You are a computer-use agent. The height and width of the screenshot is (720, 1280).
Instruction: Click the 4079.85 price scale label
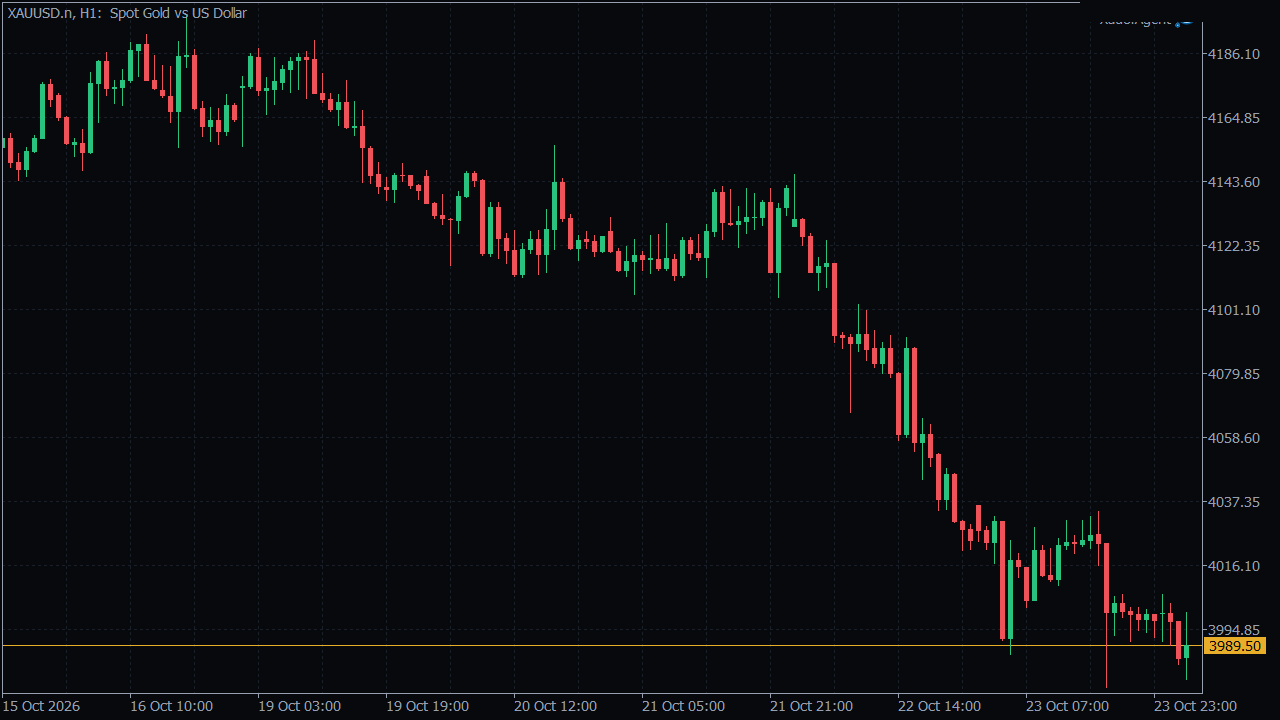[1233, 374]
